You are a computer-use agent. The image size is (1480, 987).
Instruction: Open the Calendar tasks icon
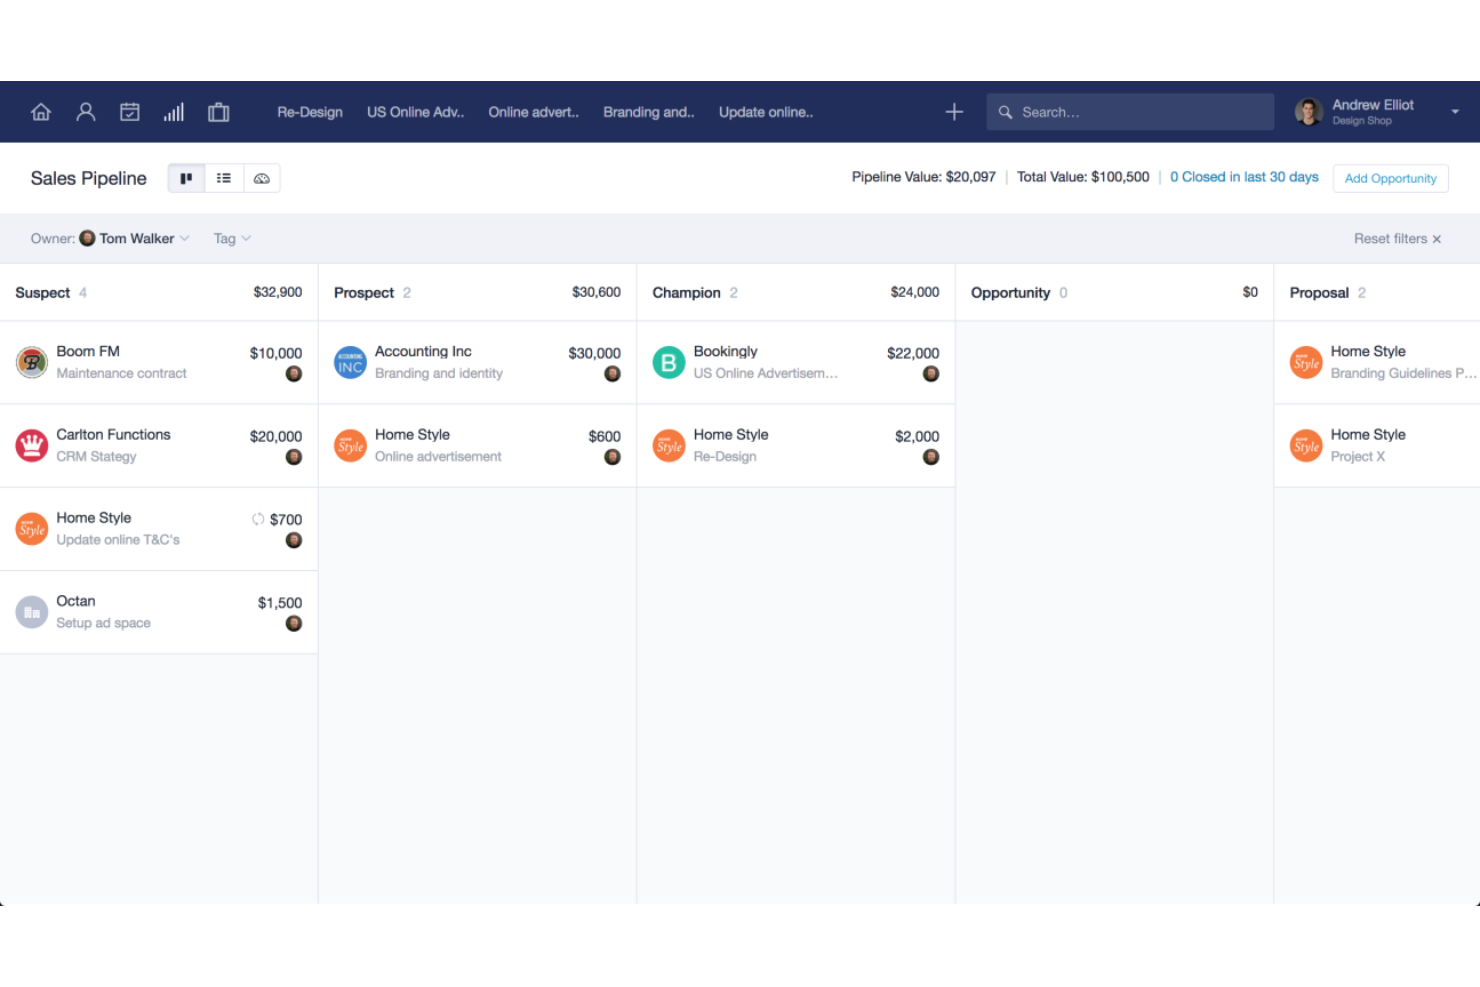click(130, 111)
